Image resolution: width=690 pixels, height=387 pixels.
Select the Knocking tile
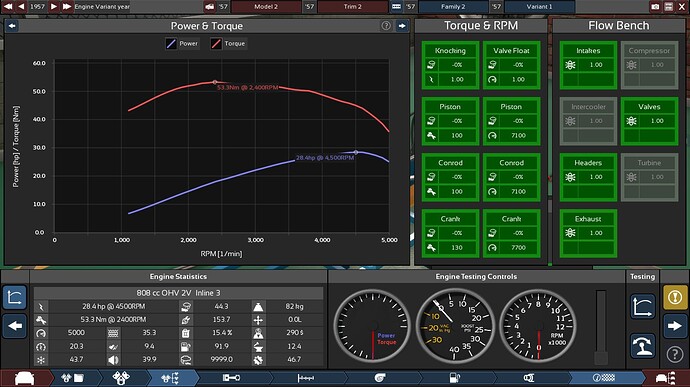450,65
